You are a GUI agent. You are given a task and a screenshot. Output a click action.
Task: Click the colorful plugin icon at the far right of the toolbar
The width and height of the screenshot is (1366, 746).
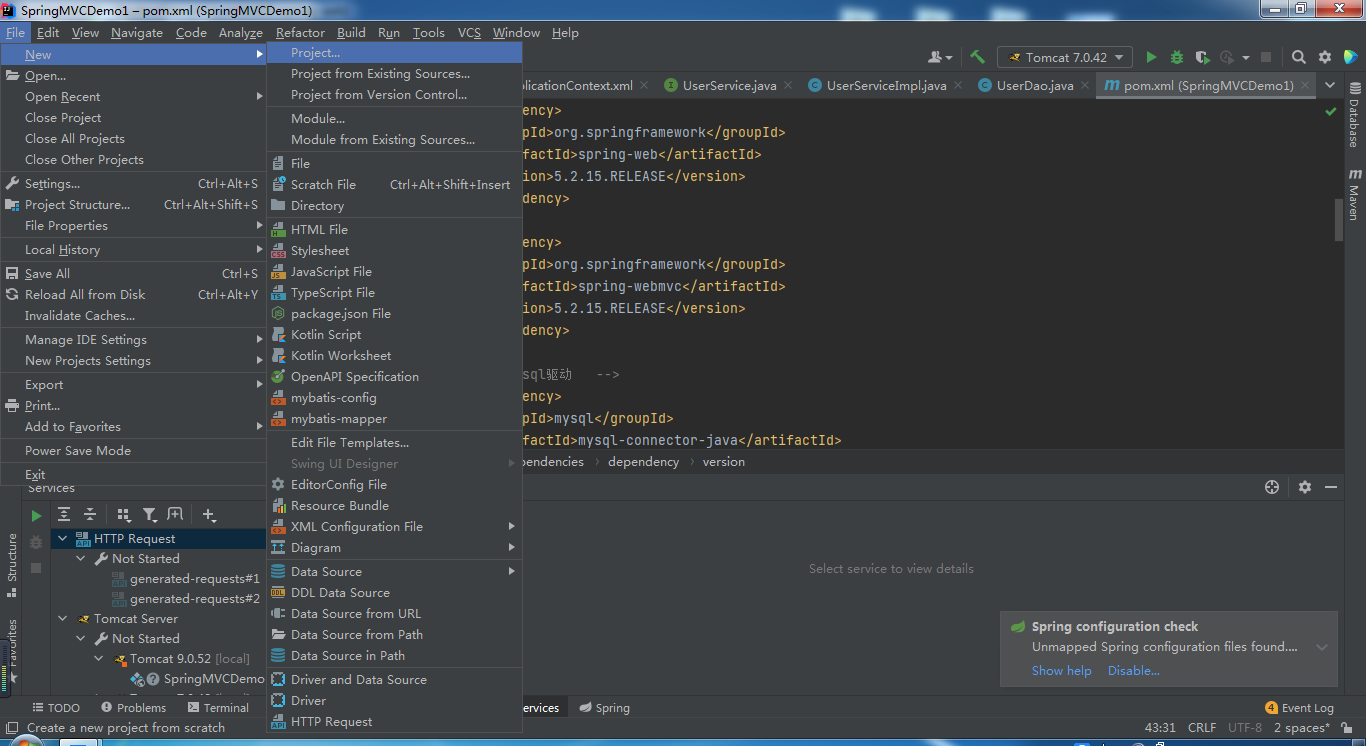point(1351,57)
